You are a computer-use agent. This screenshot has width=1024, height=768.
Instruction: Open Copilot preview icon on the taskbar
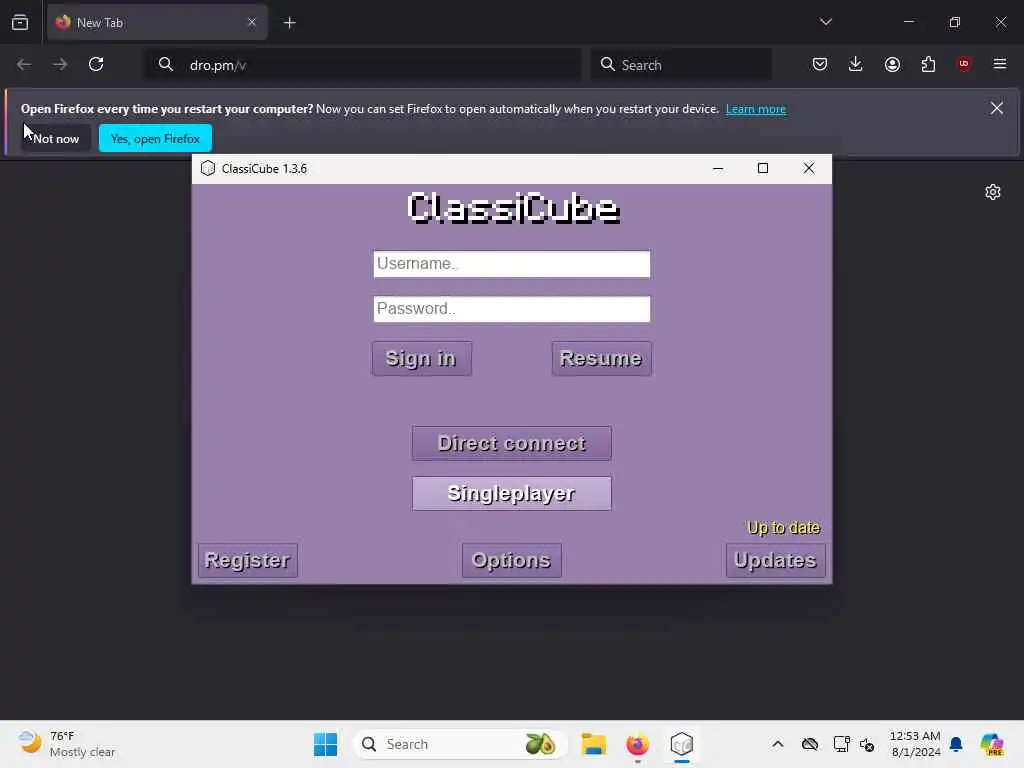click(x=992, y=744)
